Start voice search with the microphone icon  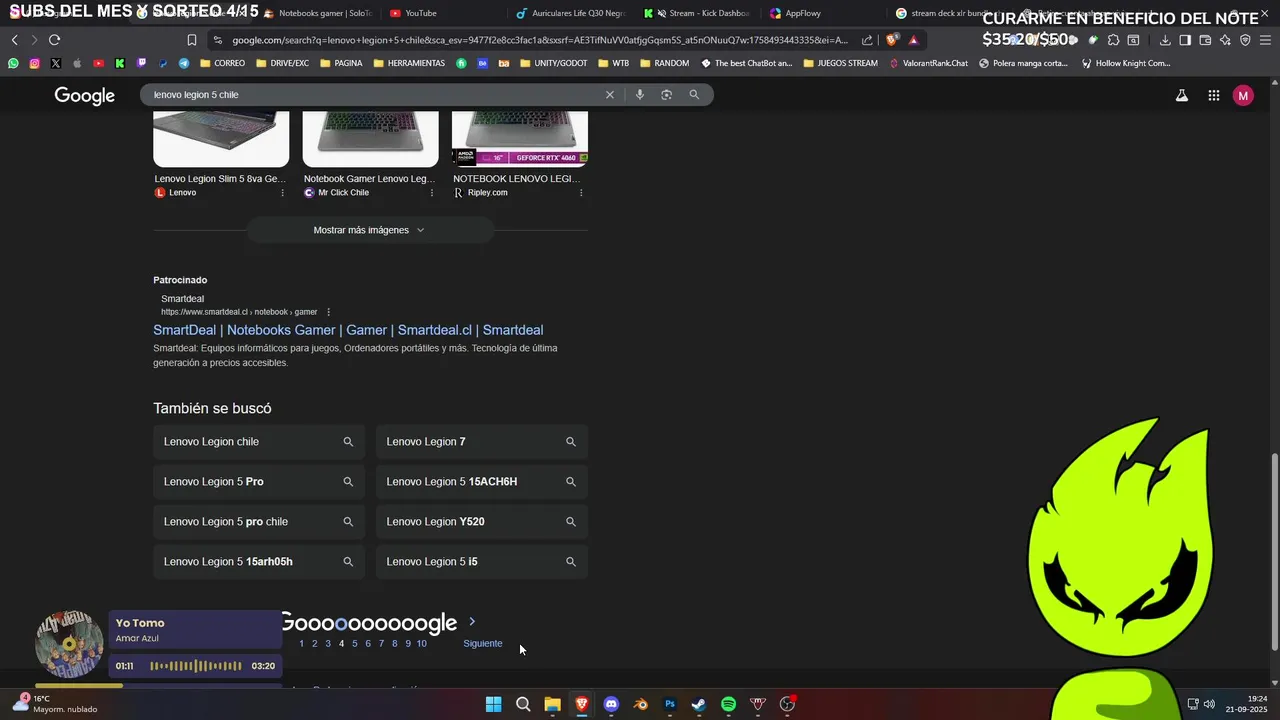tap(640, 94)
